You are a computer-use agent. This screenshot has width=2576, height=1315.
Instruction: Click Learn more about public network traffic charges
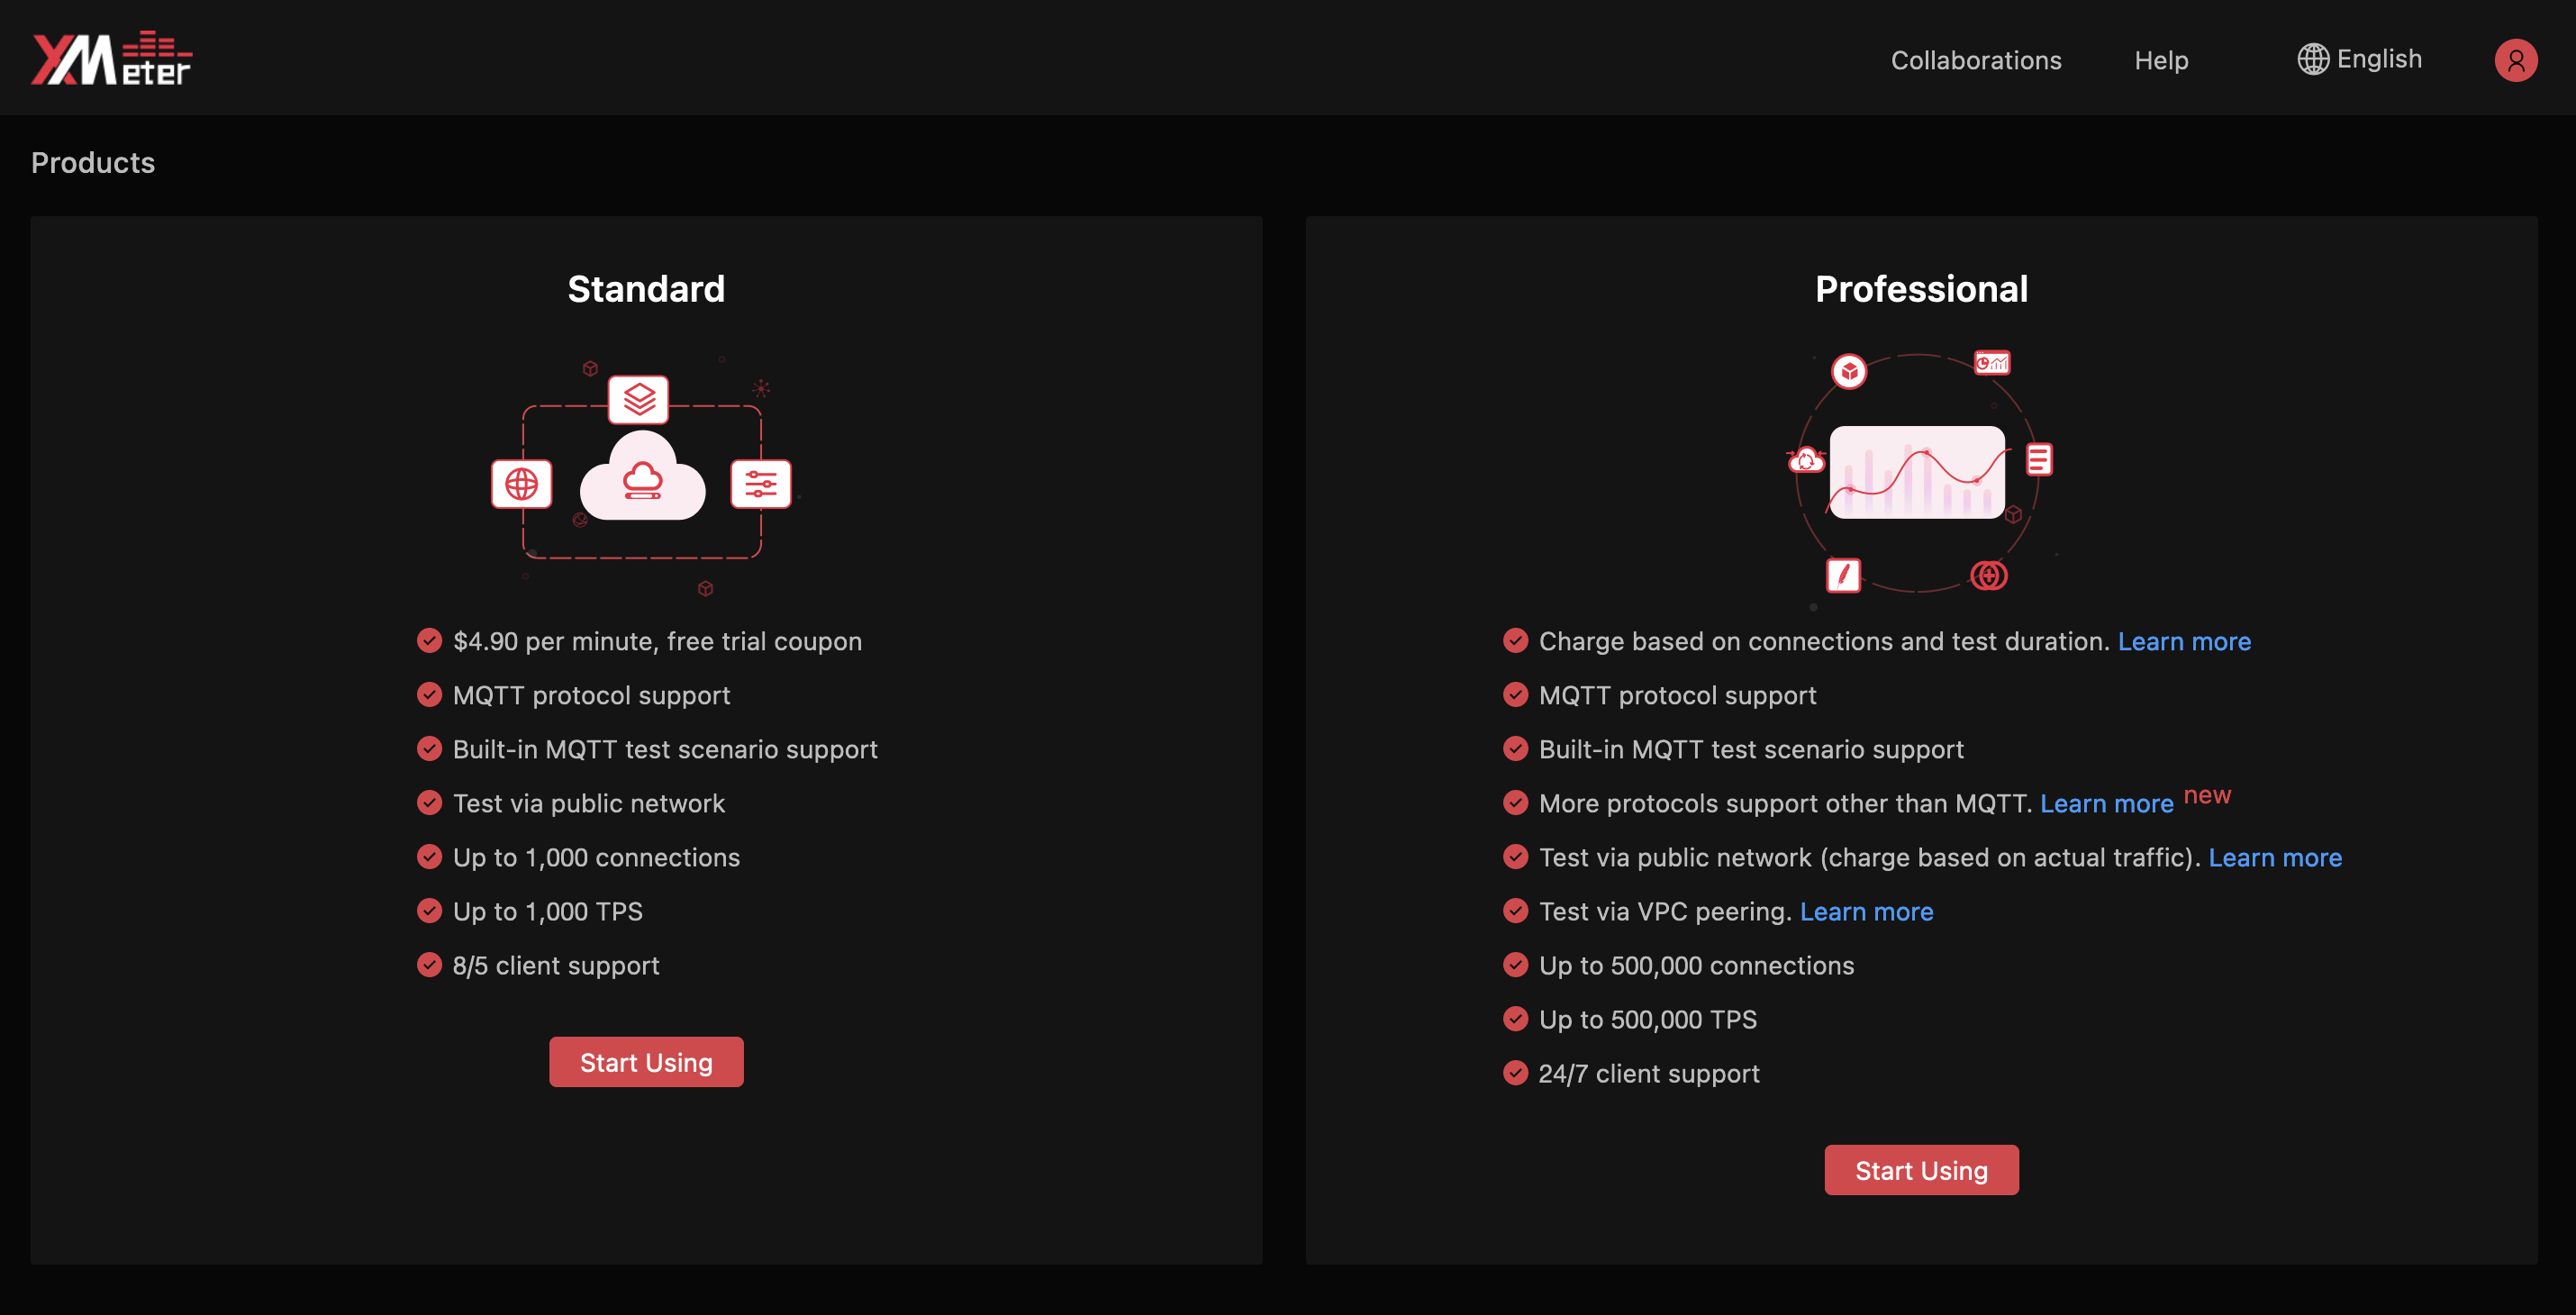click(2276, 857)
